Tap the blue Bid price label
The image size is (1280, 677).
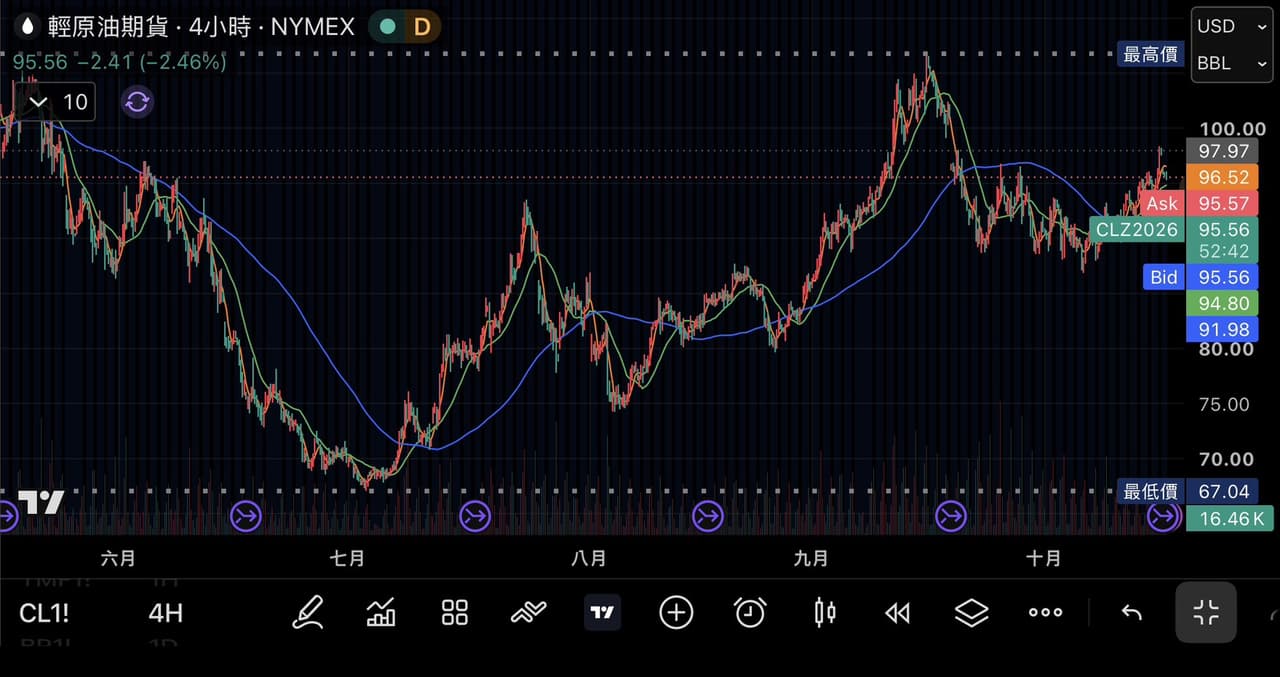(x=1163, y=277)
